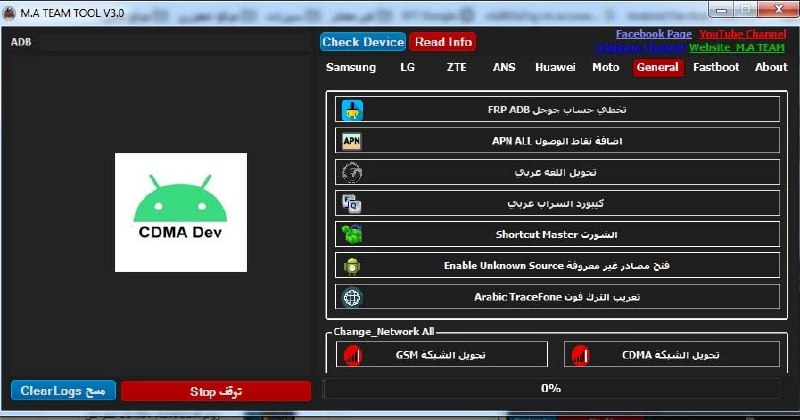The height and width of the screenshot is (420, 800).
Task: Click the ADB log area label
Action: click(21, 42)
